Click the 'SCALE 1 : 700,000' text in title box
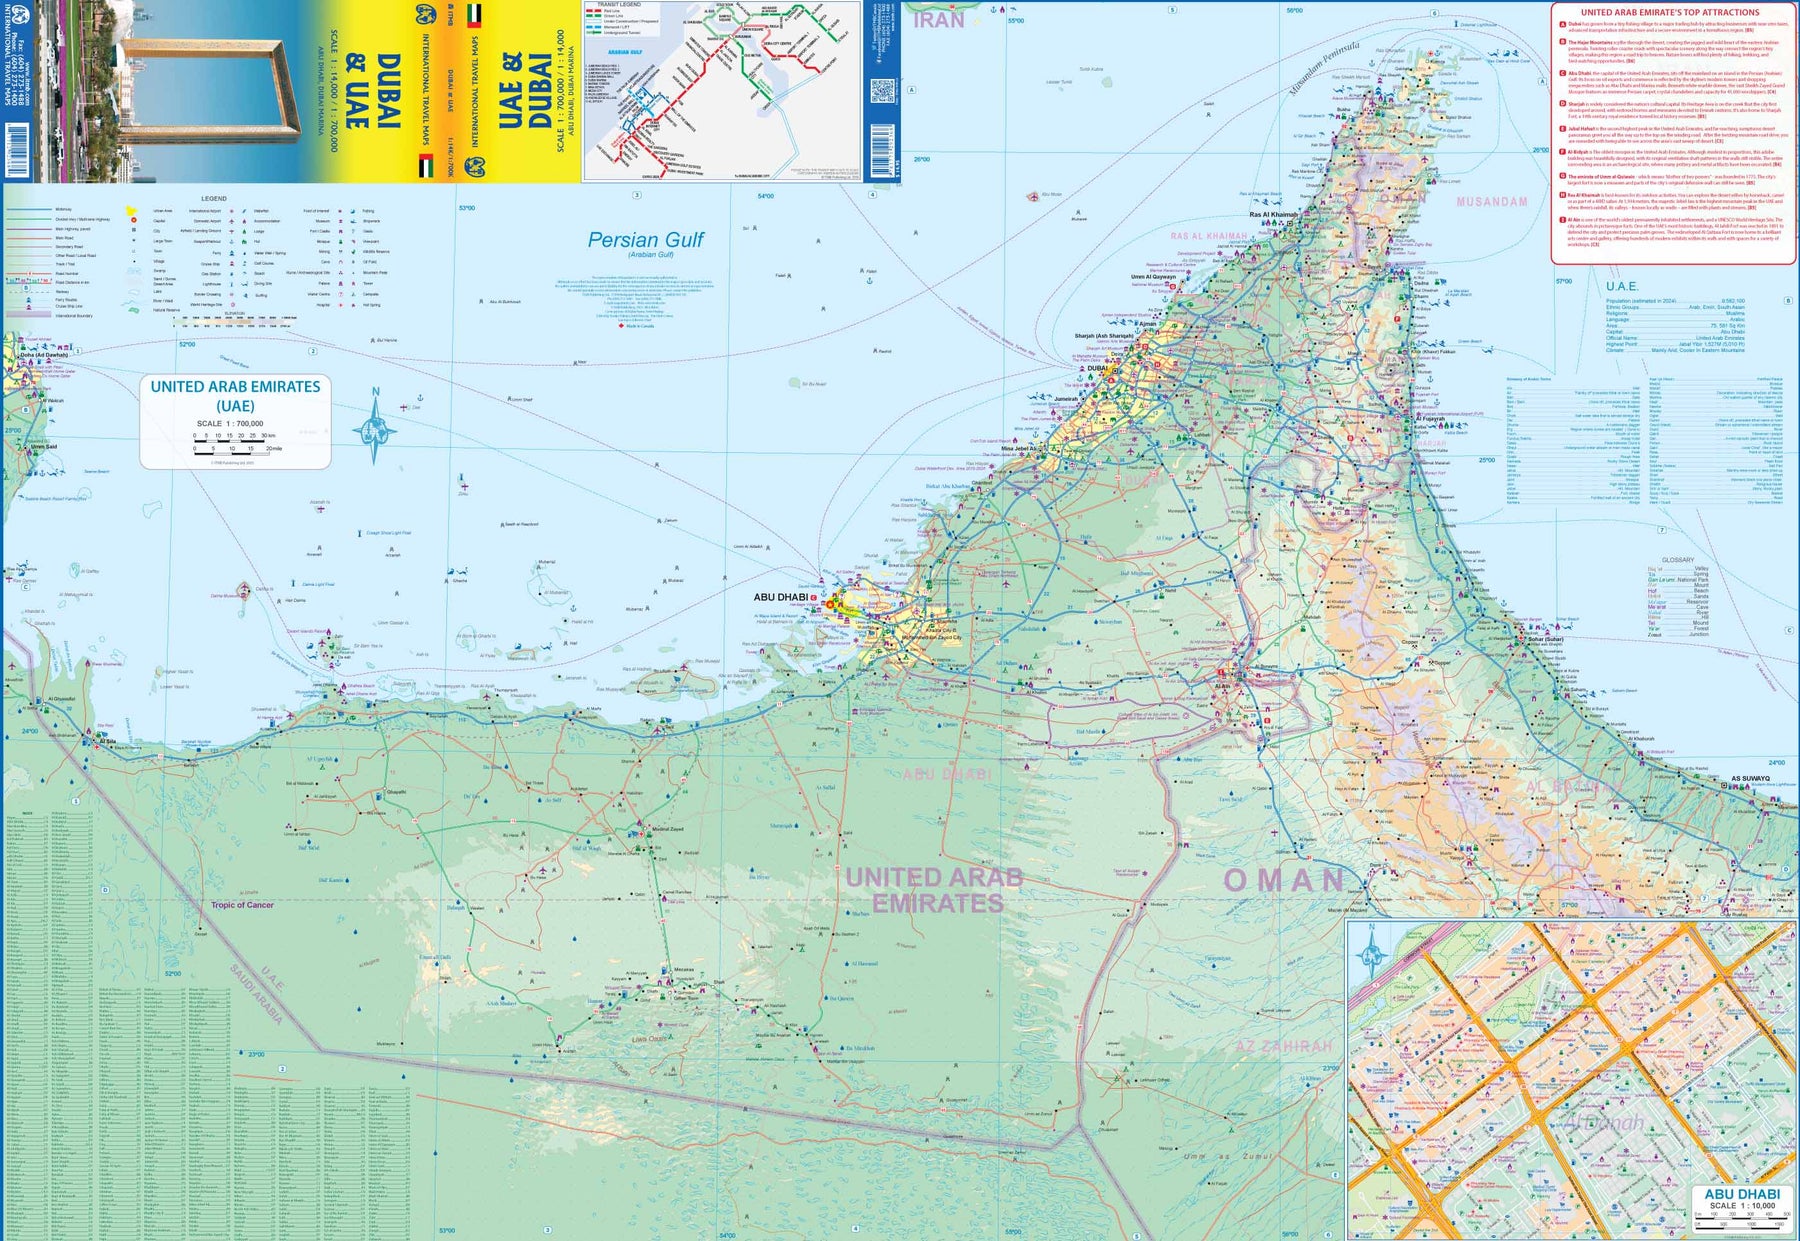Viewport: 1800px width, 1241px height. pos(230,424)
